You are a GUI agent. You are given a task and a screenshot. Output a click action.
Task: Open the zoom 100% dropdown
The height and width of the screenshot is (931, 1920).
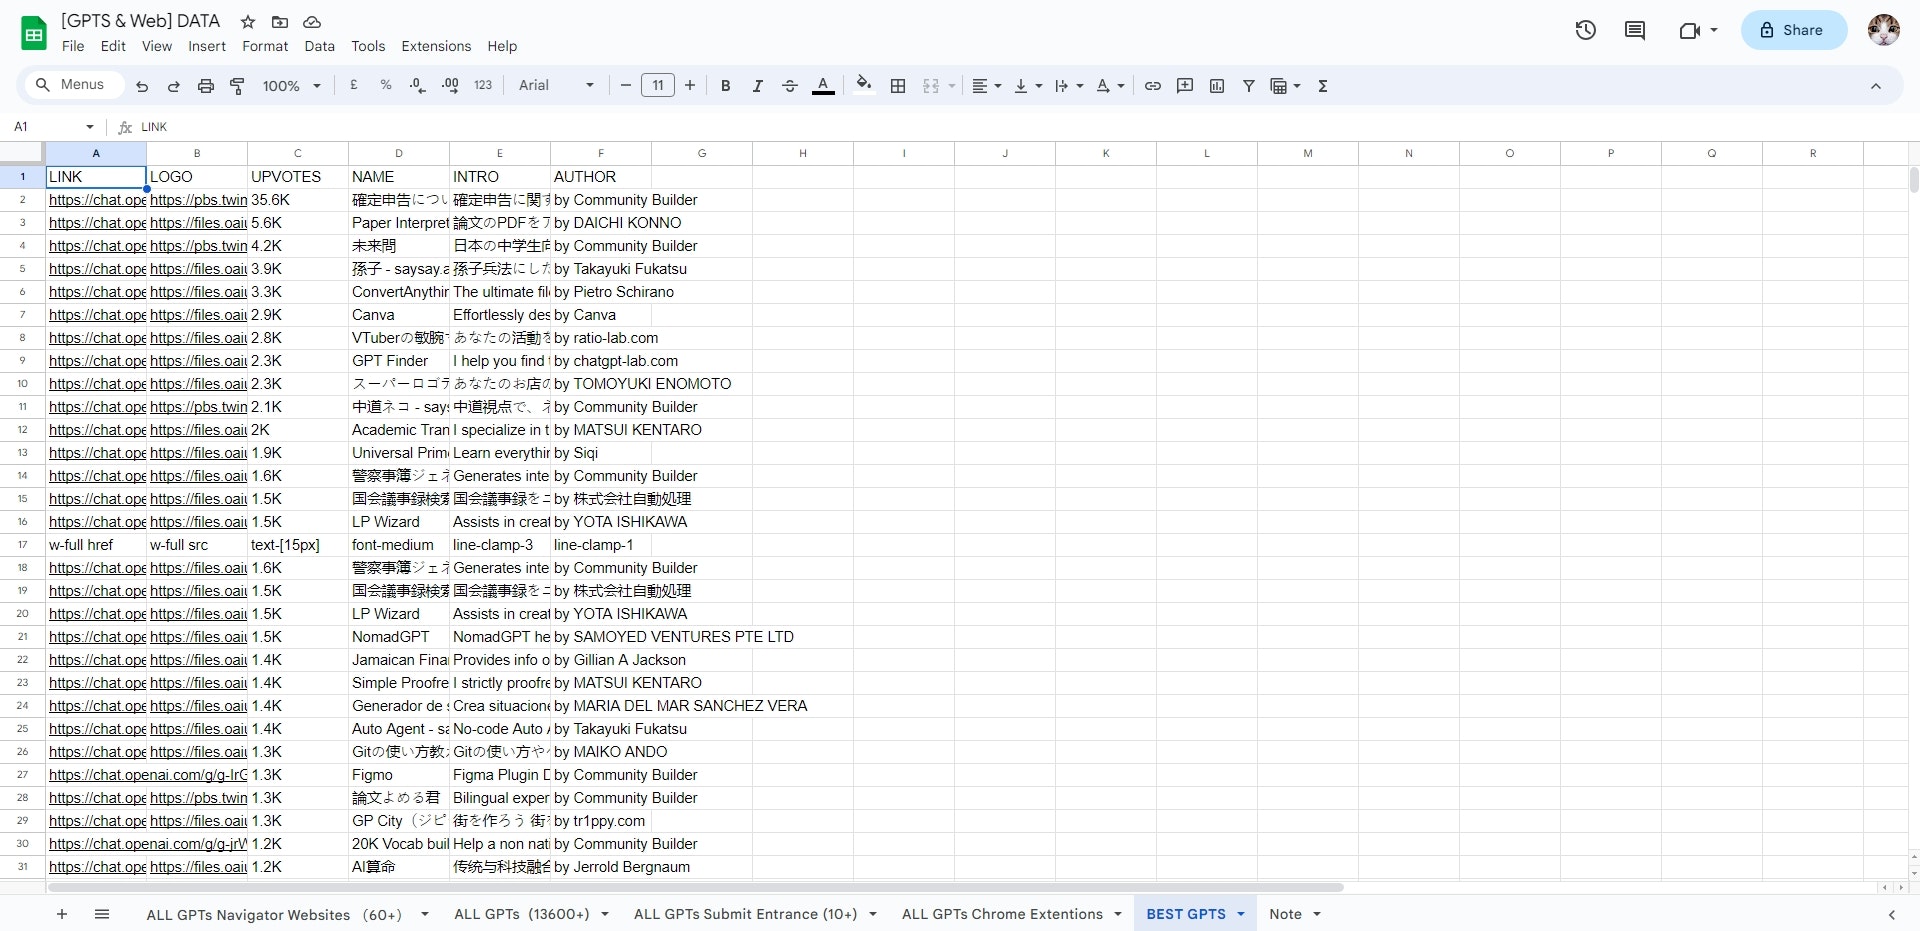(x=291, y=86)
